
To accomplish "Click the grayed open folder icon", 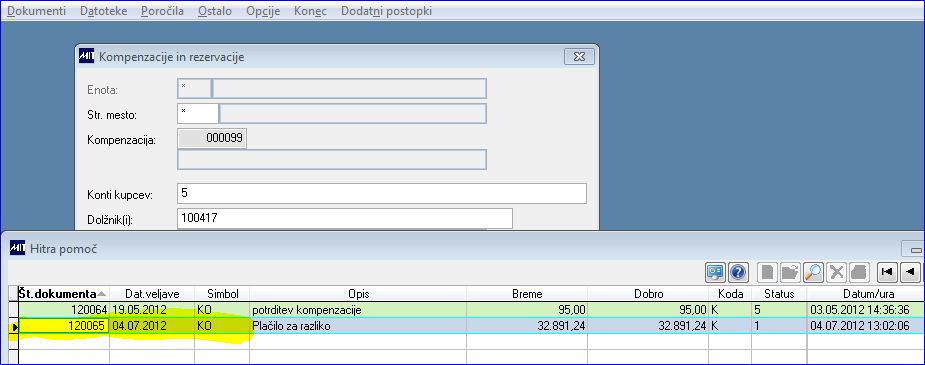I will [x=790, y=272].
